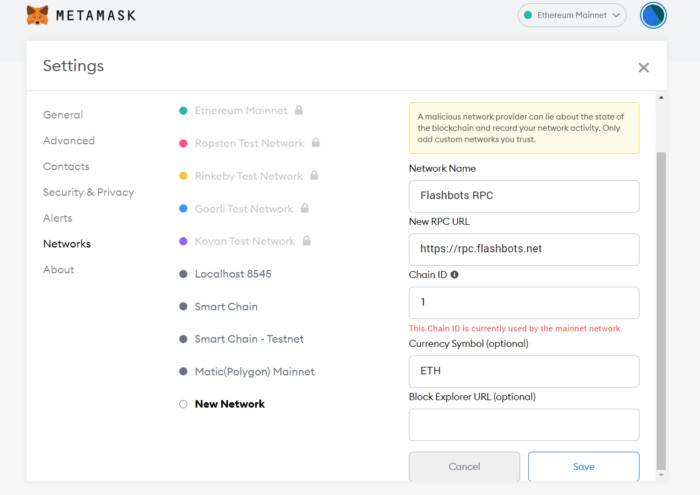Click the Save button
This screenshot has height=495, width=700.
tap(583, 466)
